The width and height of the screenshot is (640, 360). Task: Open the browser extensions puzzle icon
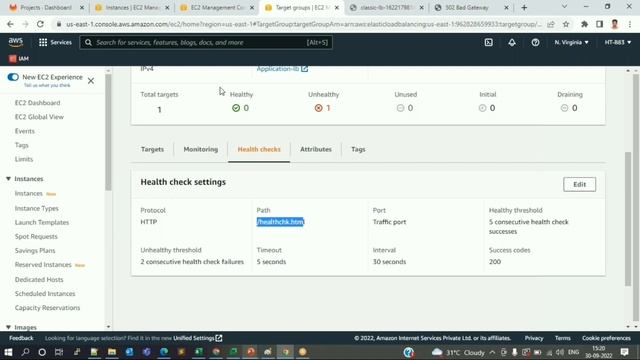click(584, 24)
